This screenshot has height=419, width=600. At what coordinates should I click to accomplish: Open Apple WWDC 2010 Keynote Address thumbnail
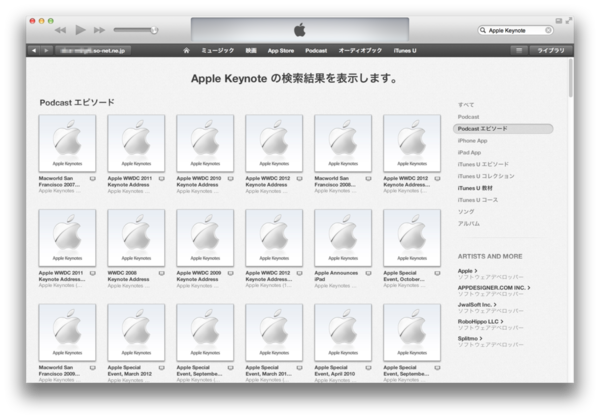tap(205, 143)
